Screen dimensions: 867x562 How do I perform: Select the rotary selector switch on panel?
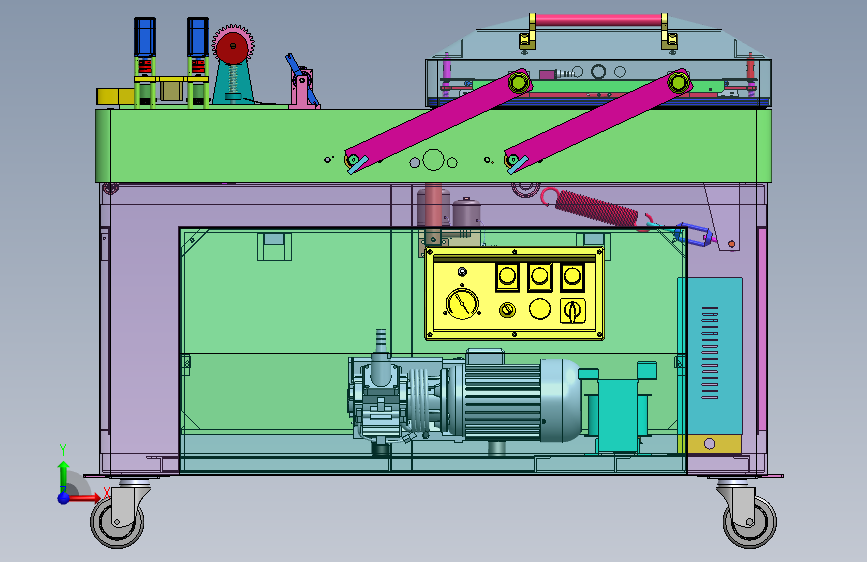tap(573, 311)
